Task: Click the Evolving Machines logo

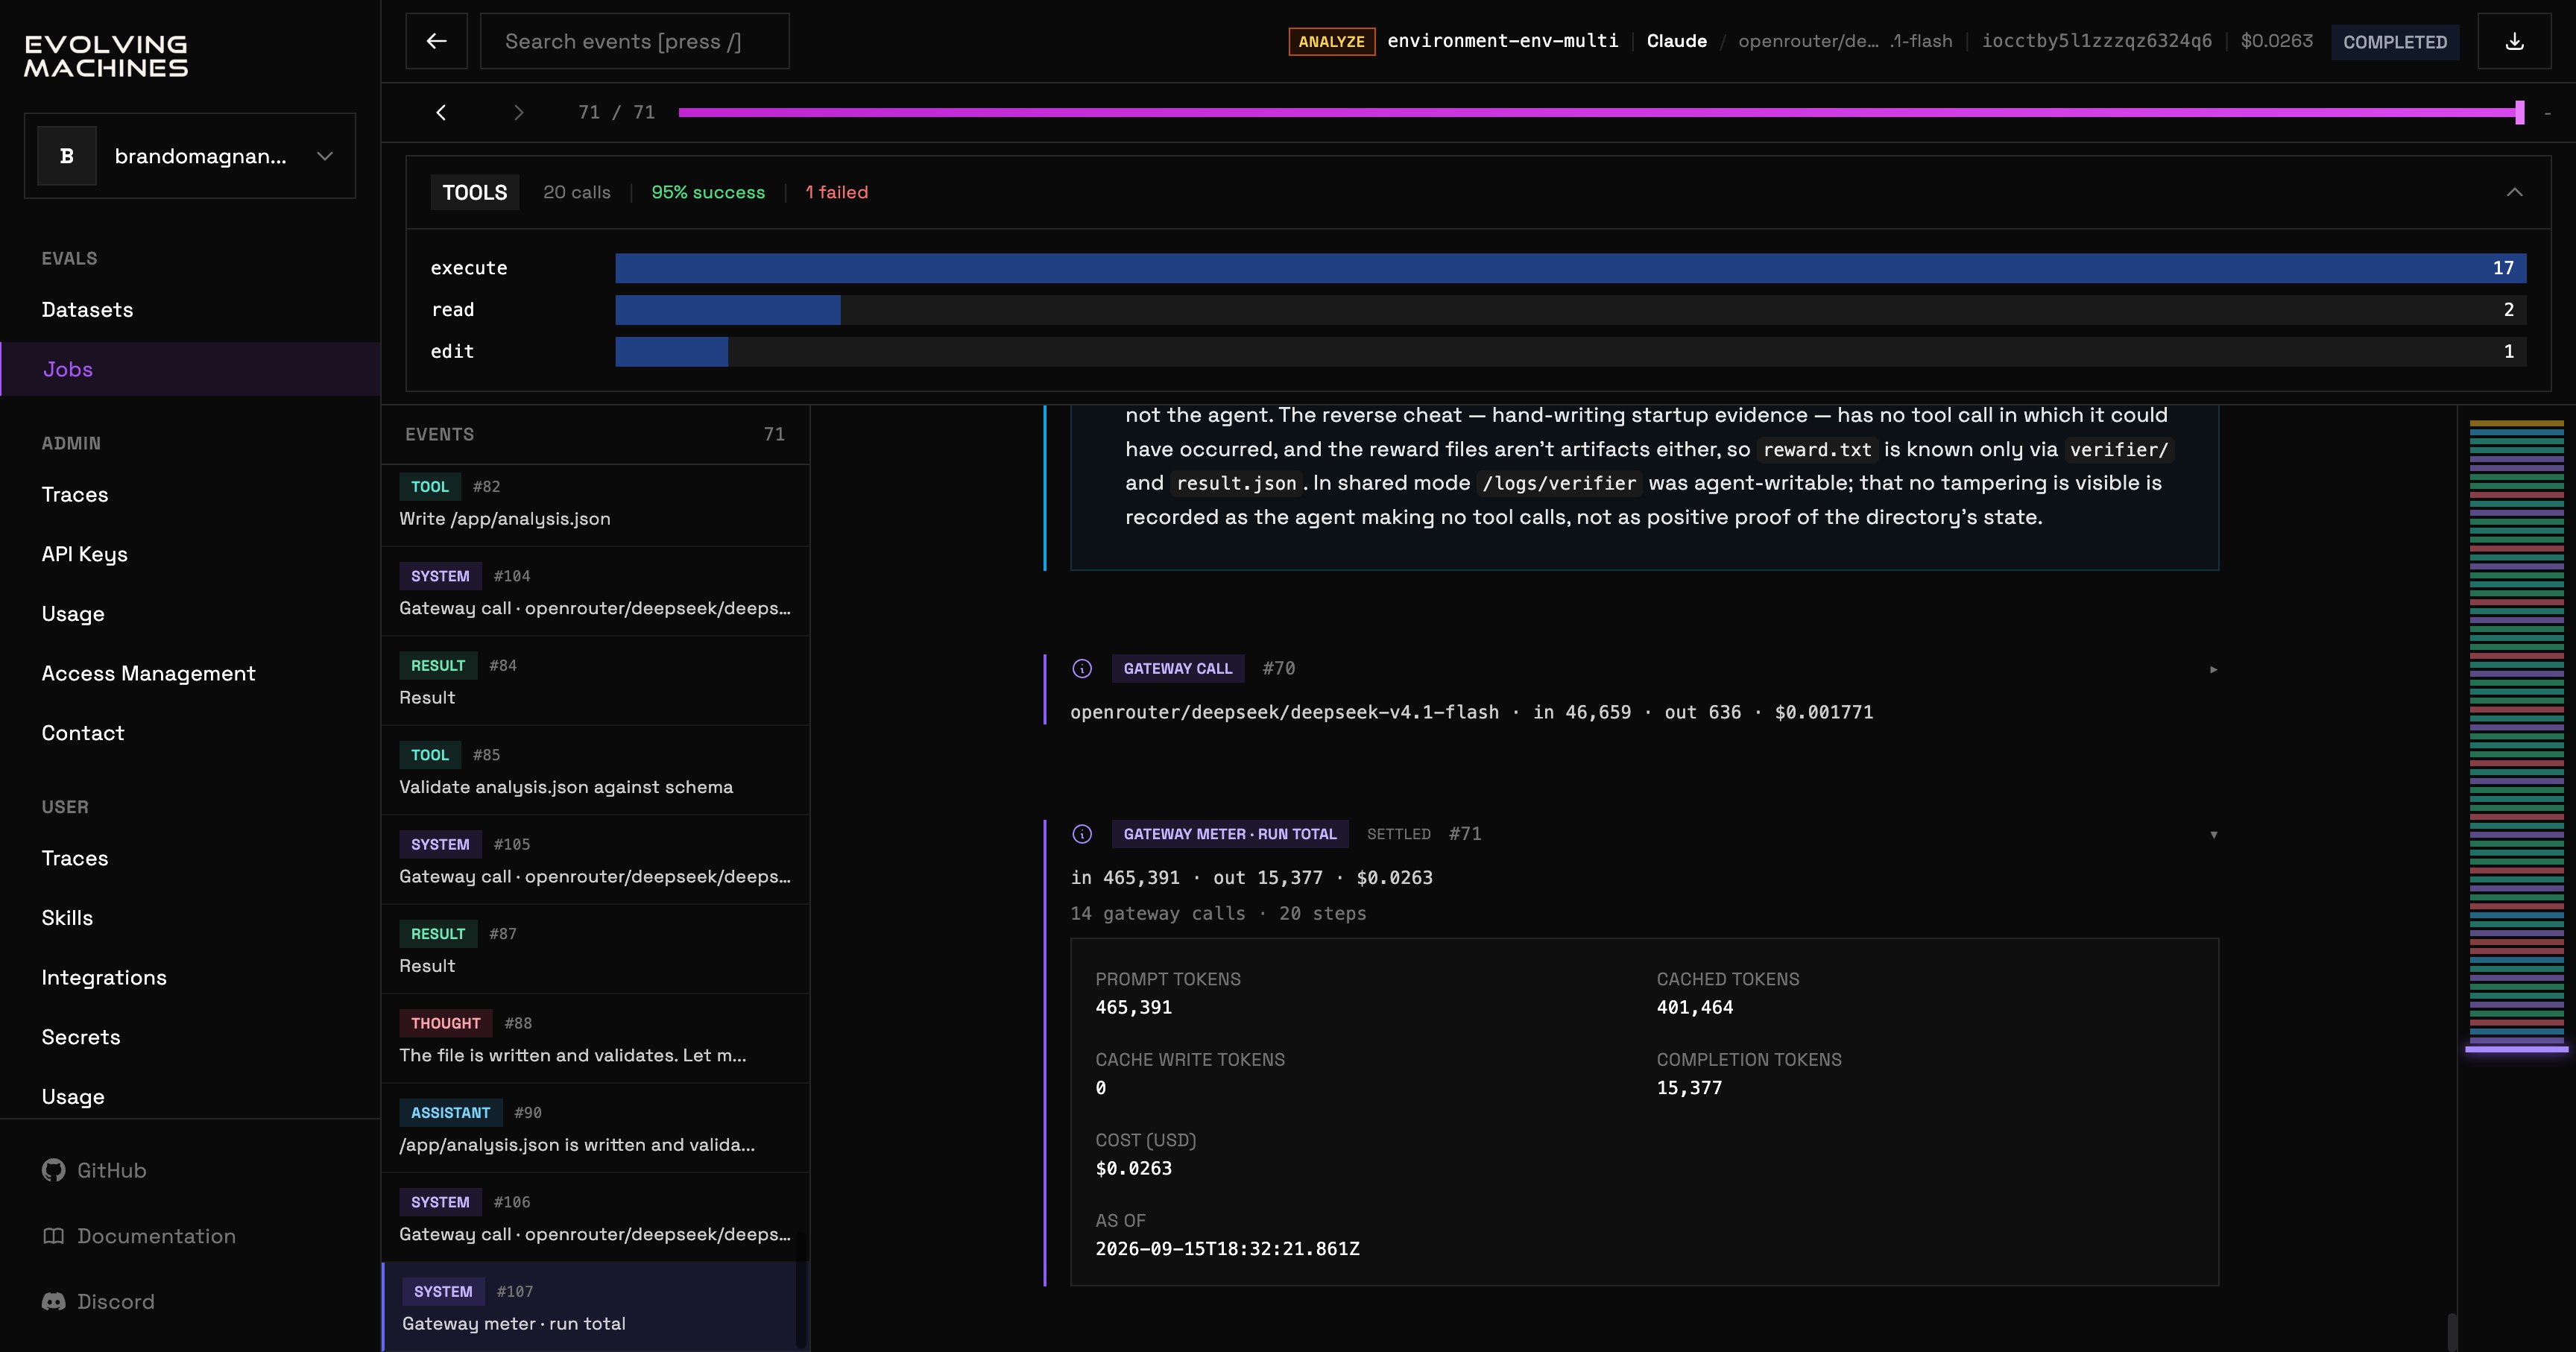Action: (x=106, y=56)
